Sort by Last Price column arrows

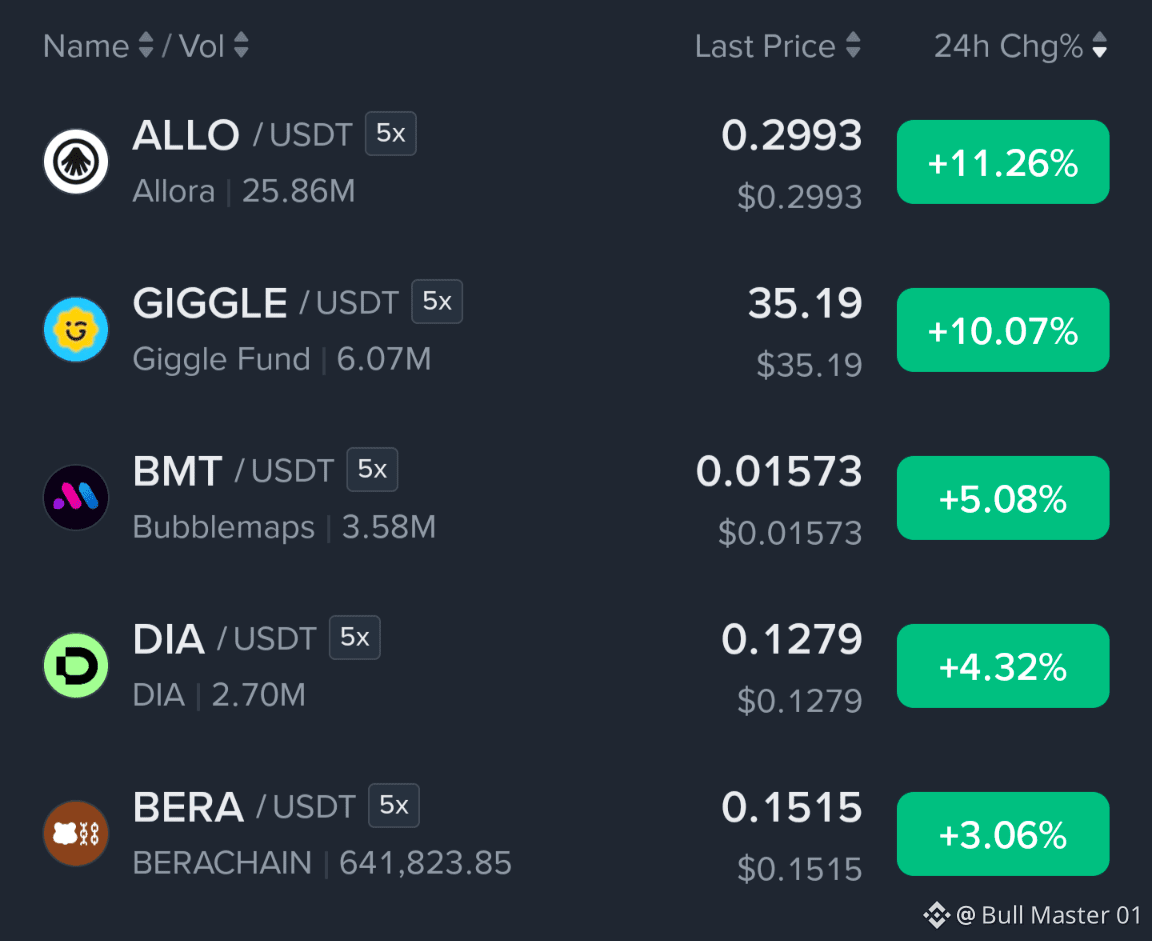coord(853,46)
